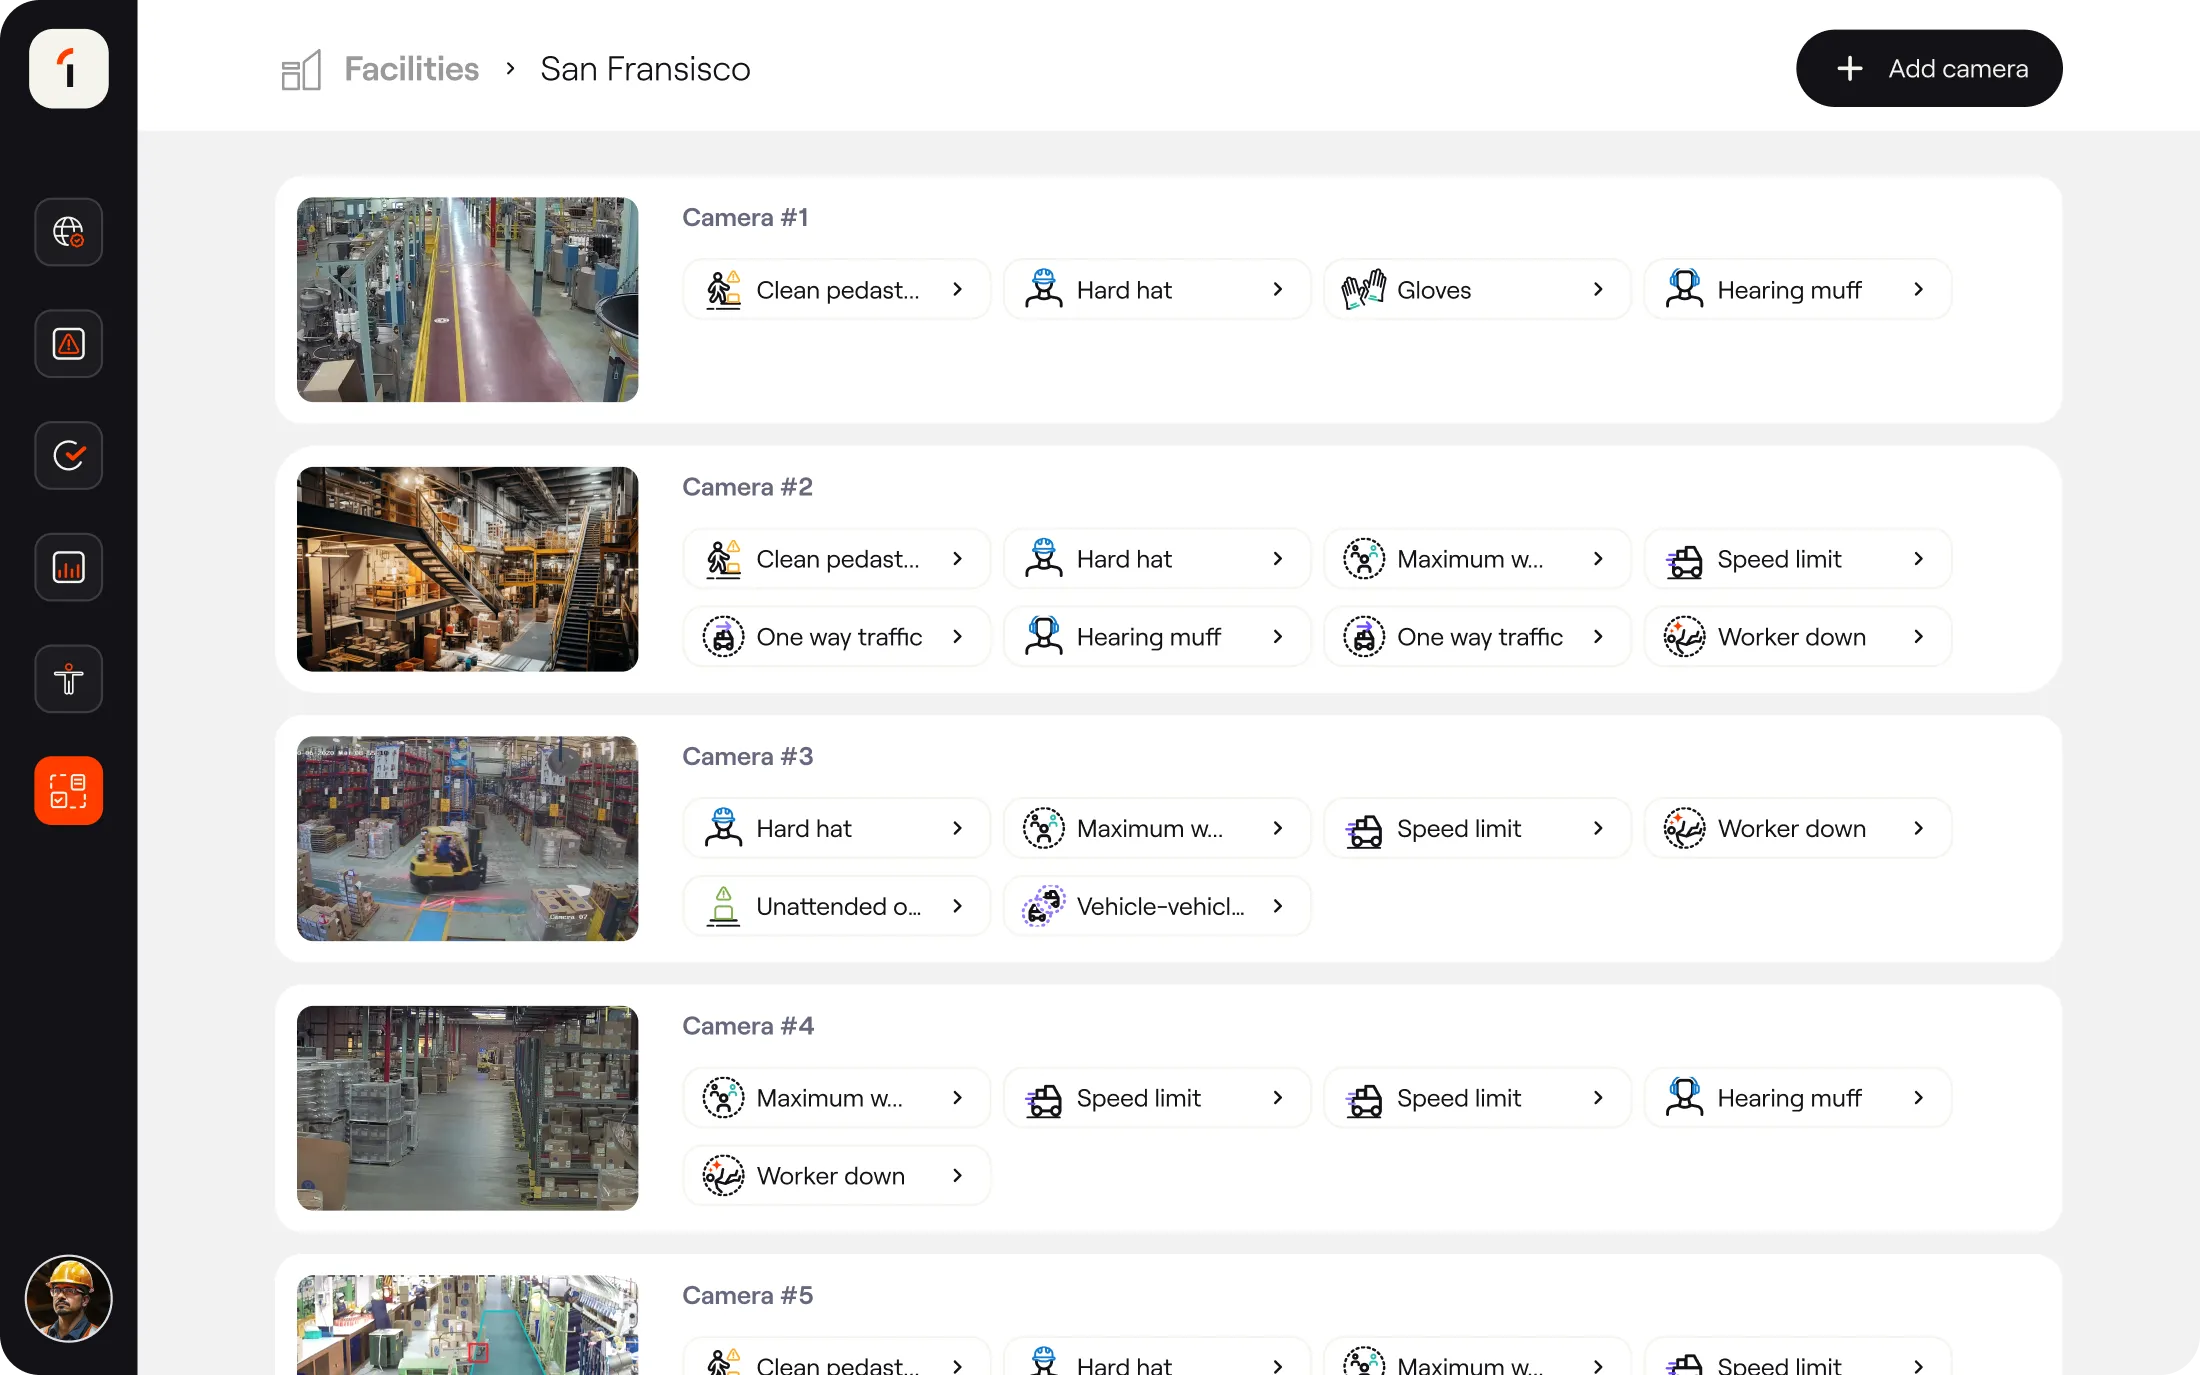The image size is (2200, 1375).
Task: Select the San Fransisco breadcrumb item
Action: (x=644, y=68)
